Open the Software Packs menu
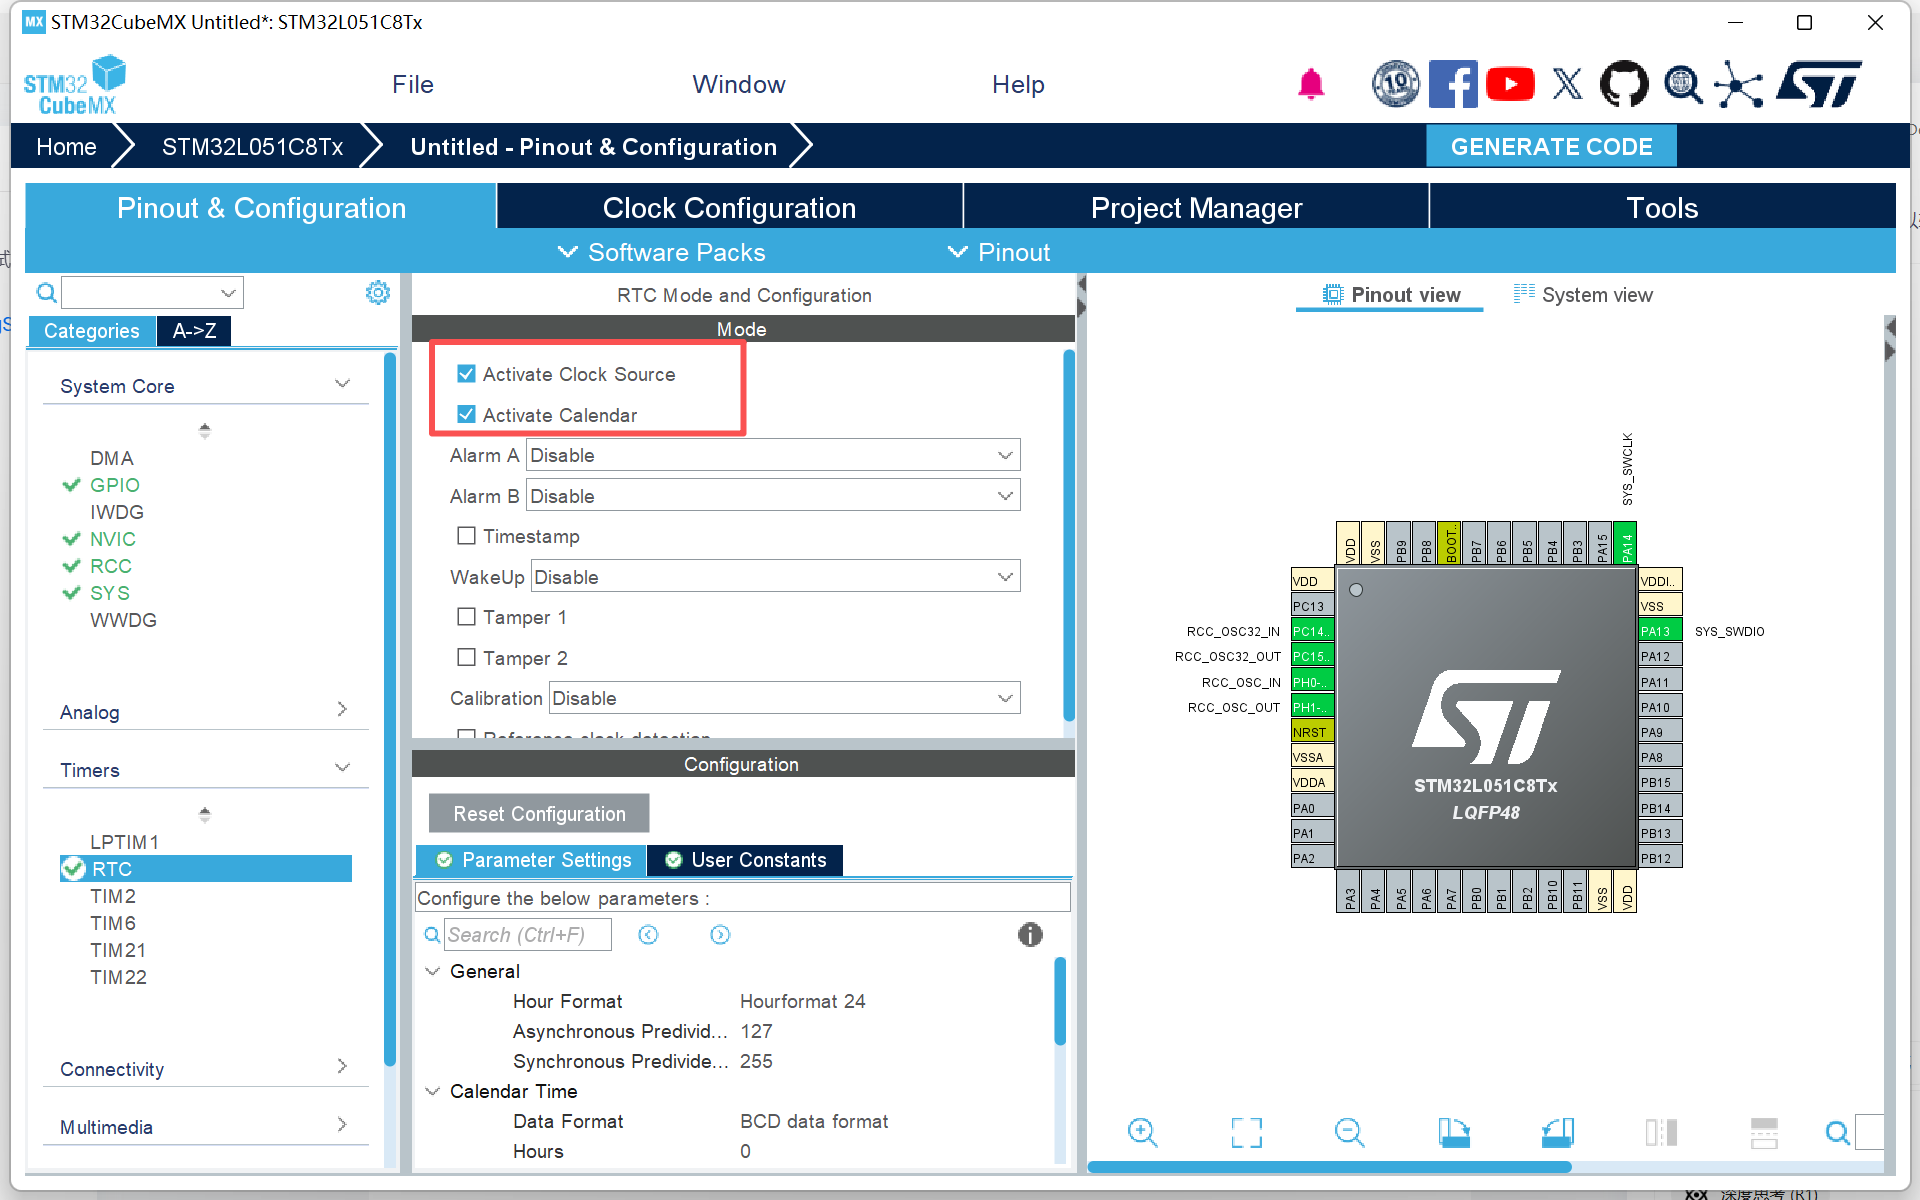The height and width of the screenshot is (1200, 1920). (x=661, y=252)
